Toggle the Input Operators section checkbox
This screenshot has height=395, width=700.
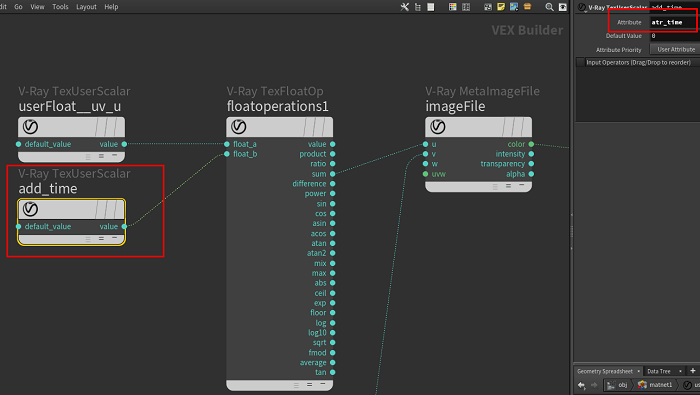[x=580, y=62]
